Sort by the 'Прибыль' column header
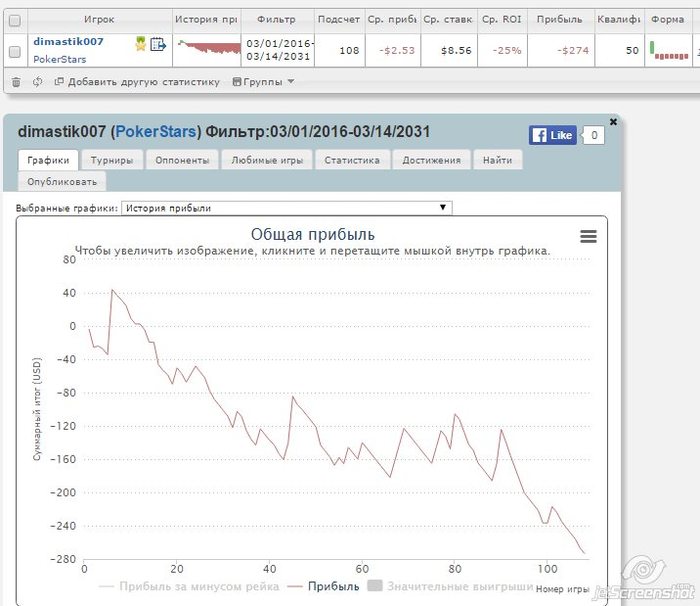 (x=560, y=20)
